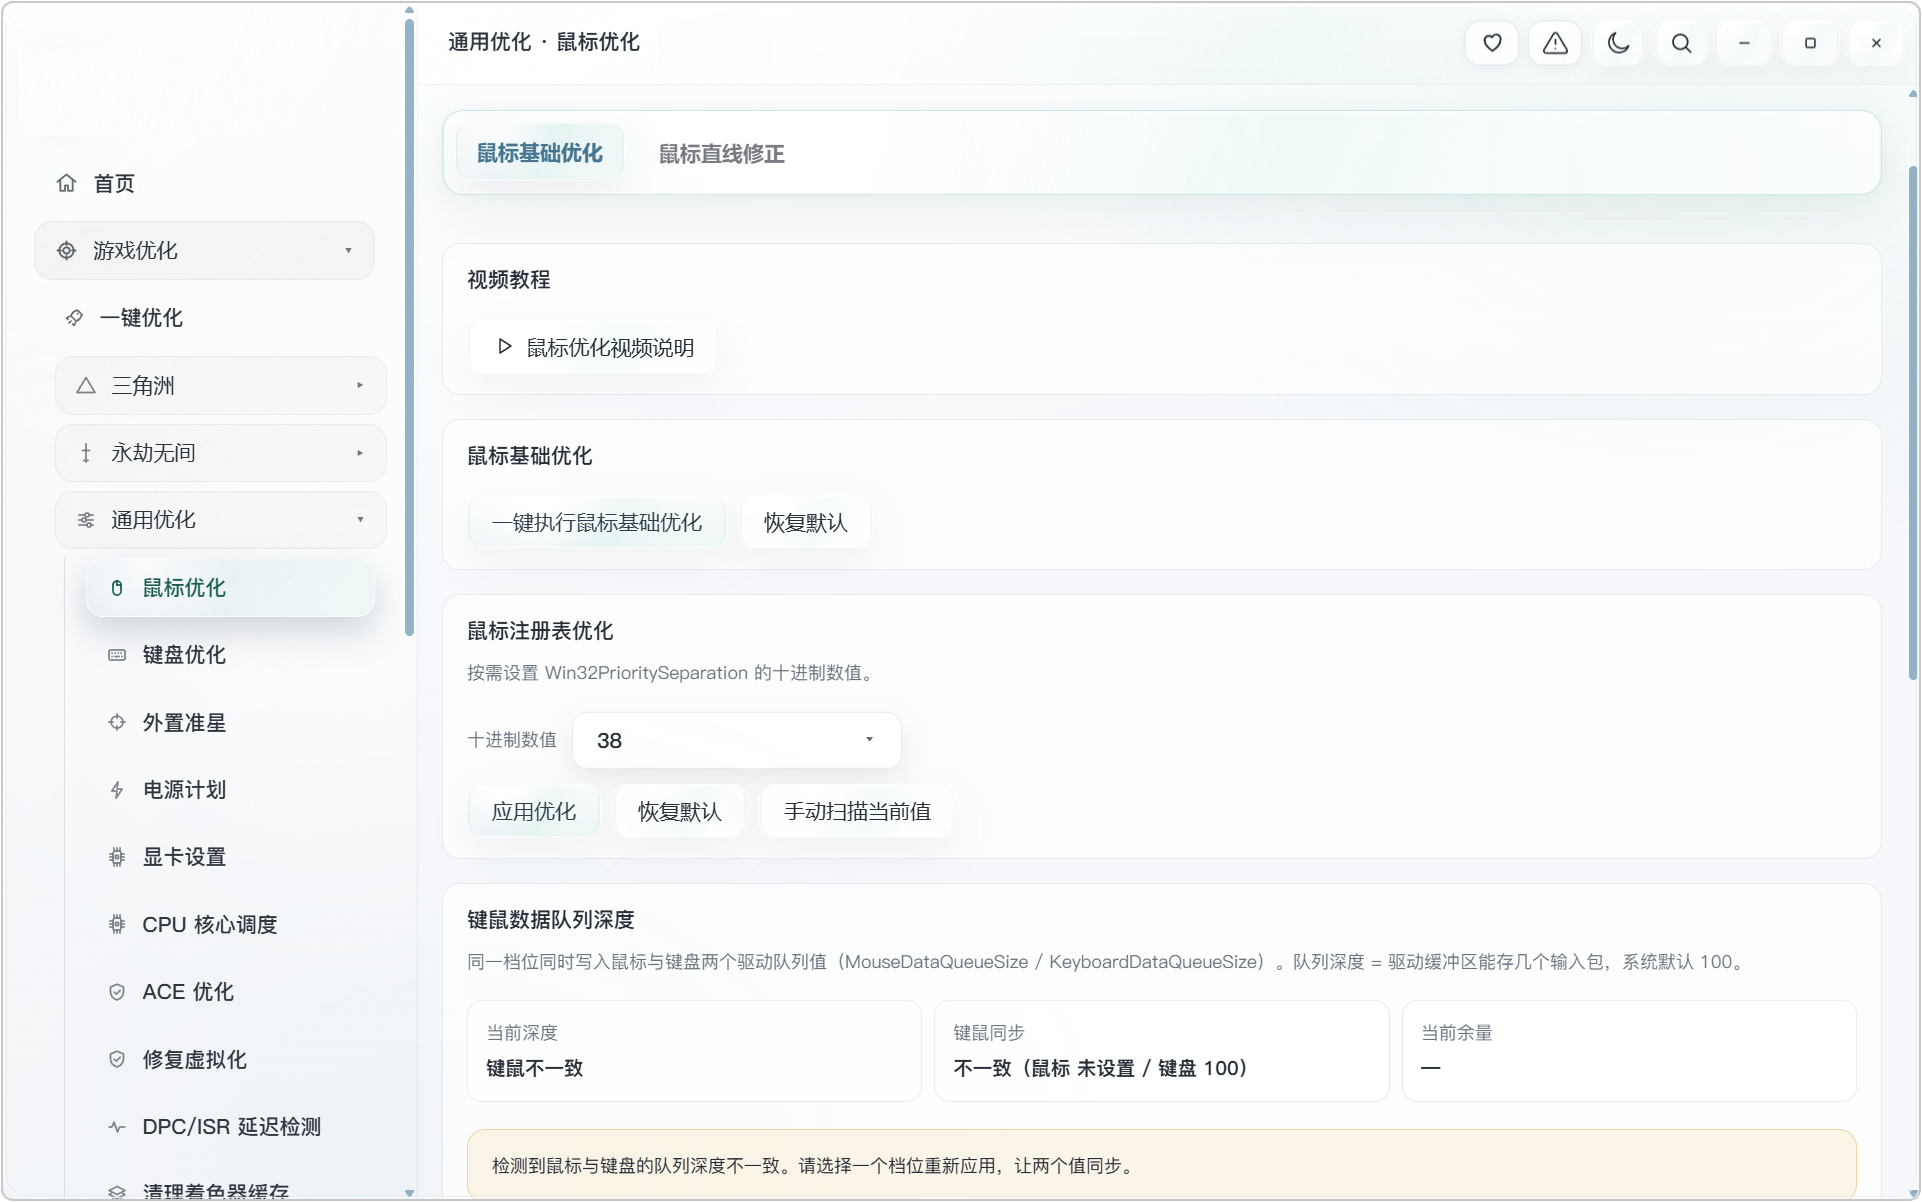The width and height of the screenshot is (1922, 1202).
Task: Open search with the magnifier icon
Action: tap(1682, 43)
